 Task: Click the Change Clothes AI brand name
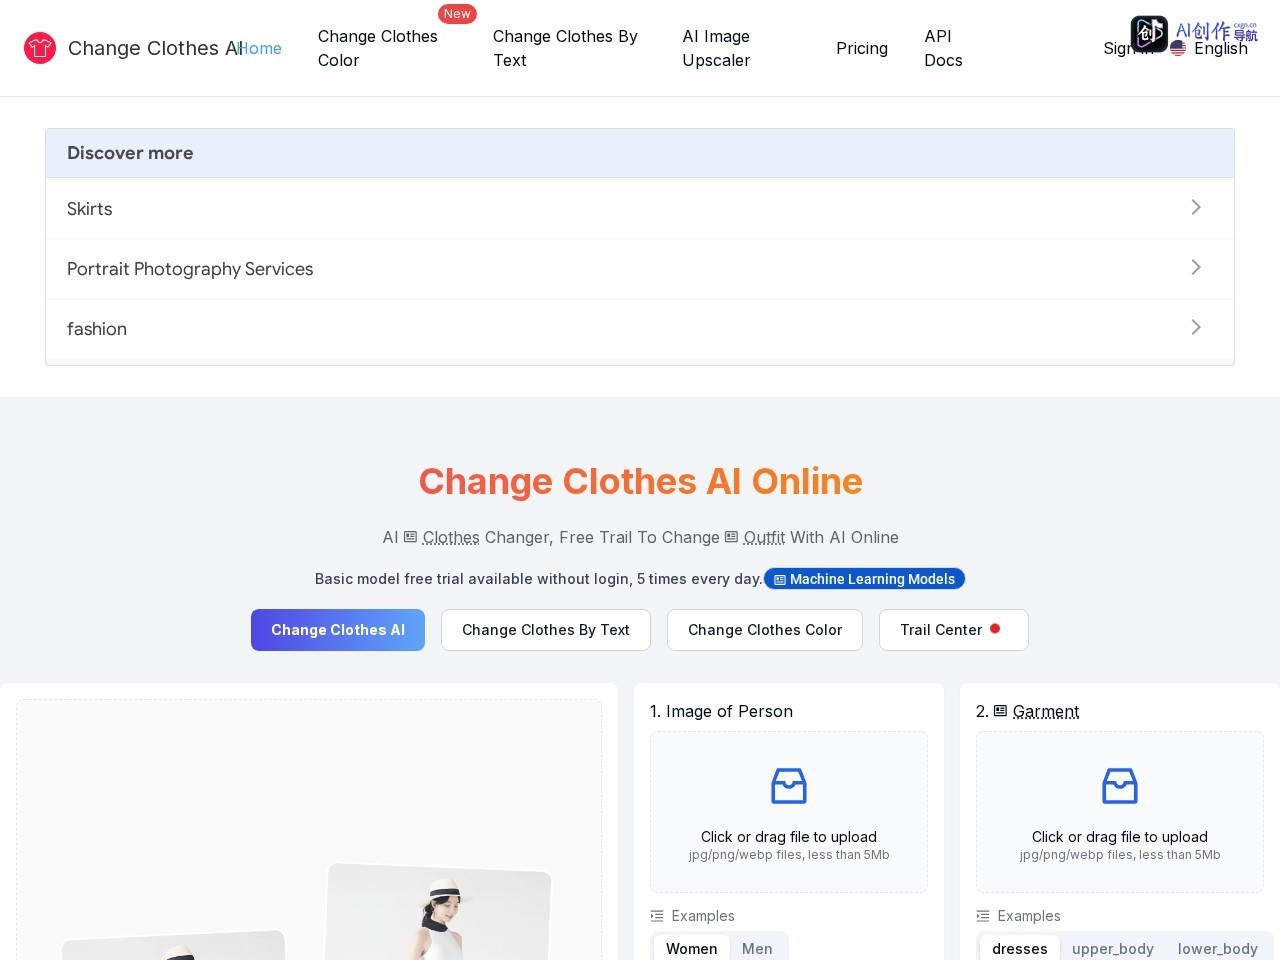pyautogui.click(x=155, y=48)
